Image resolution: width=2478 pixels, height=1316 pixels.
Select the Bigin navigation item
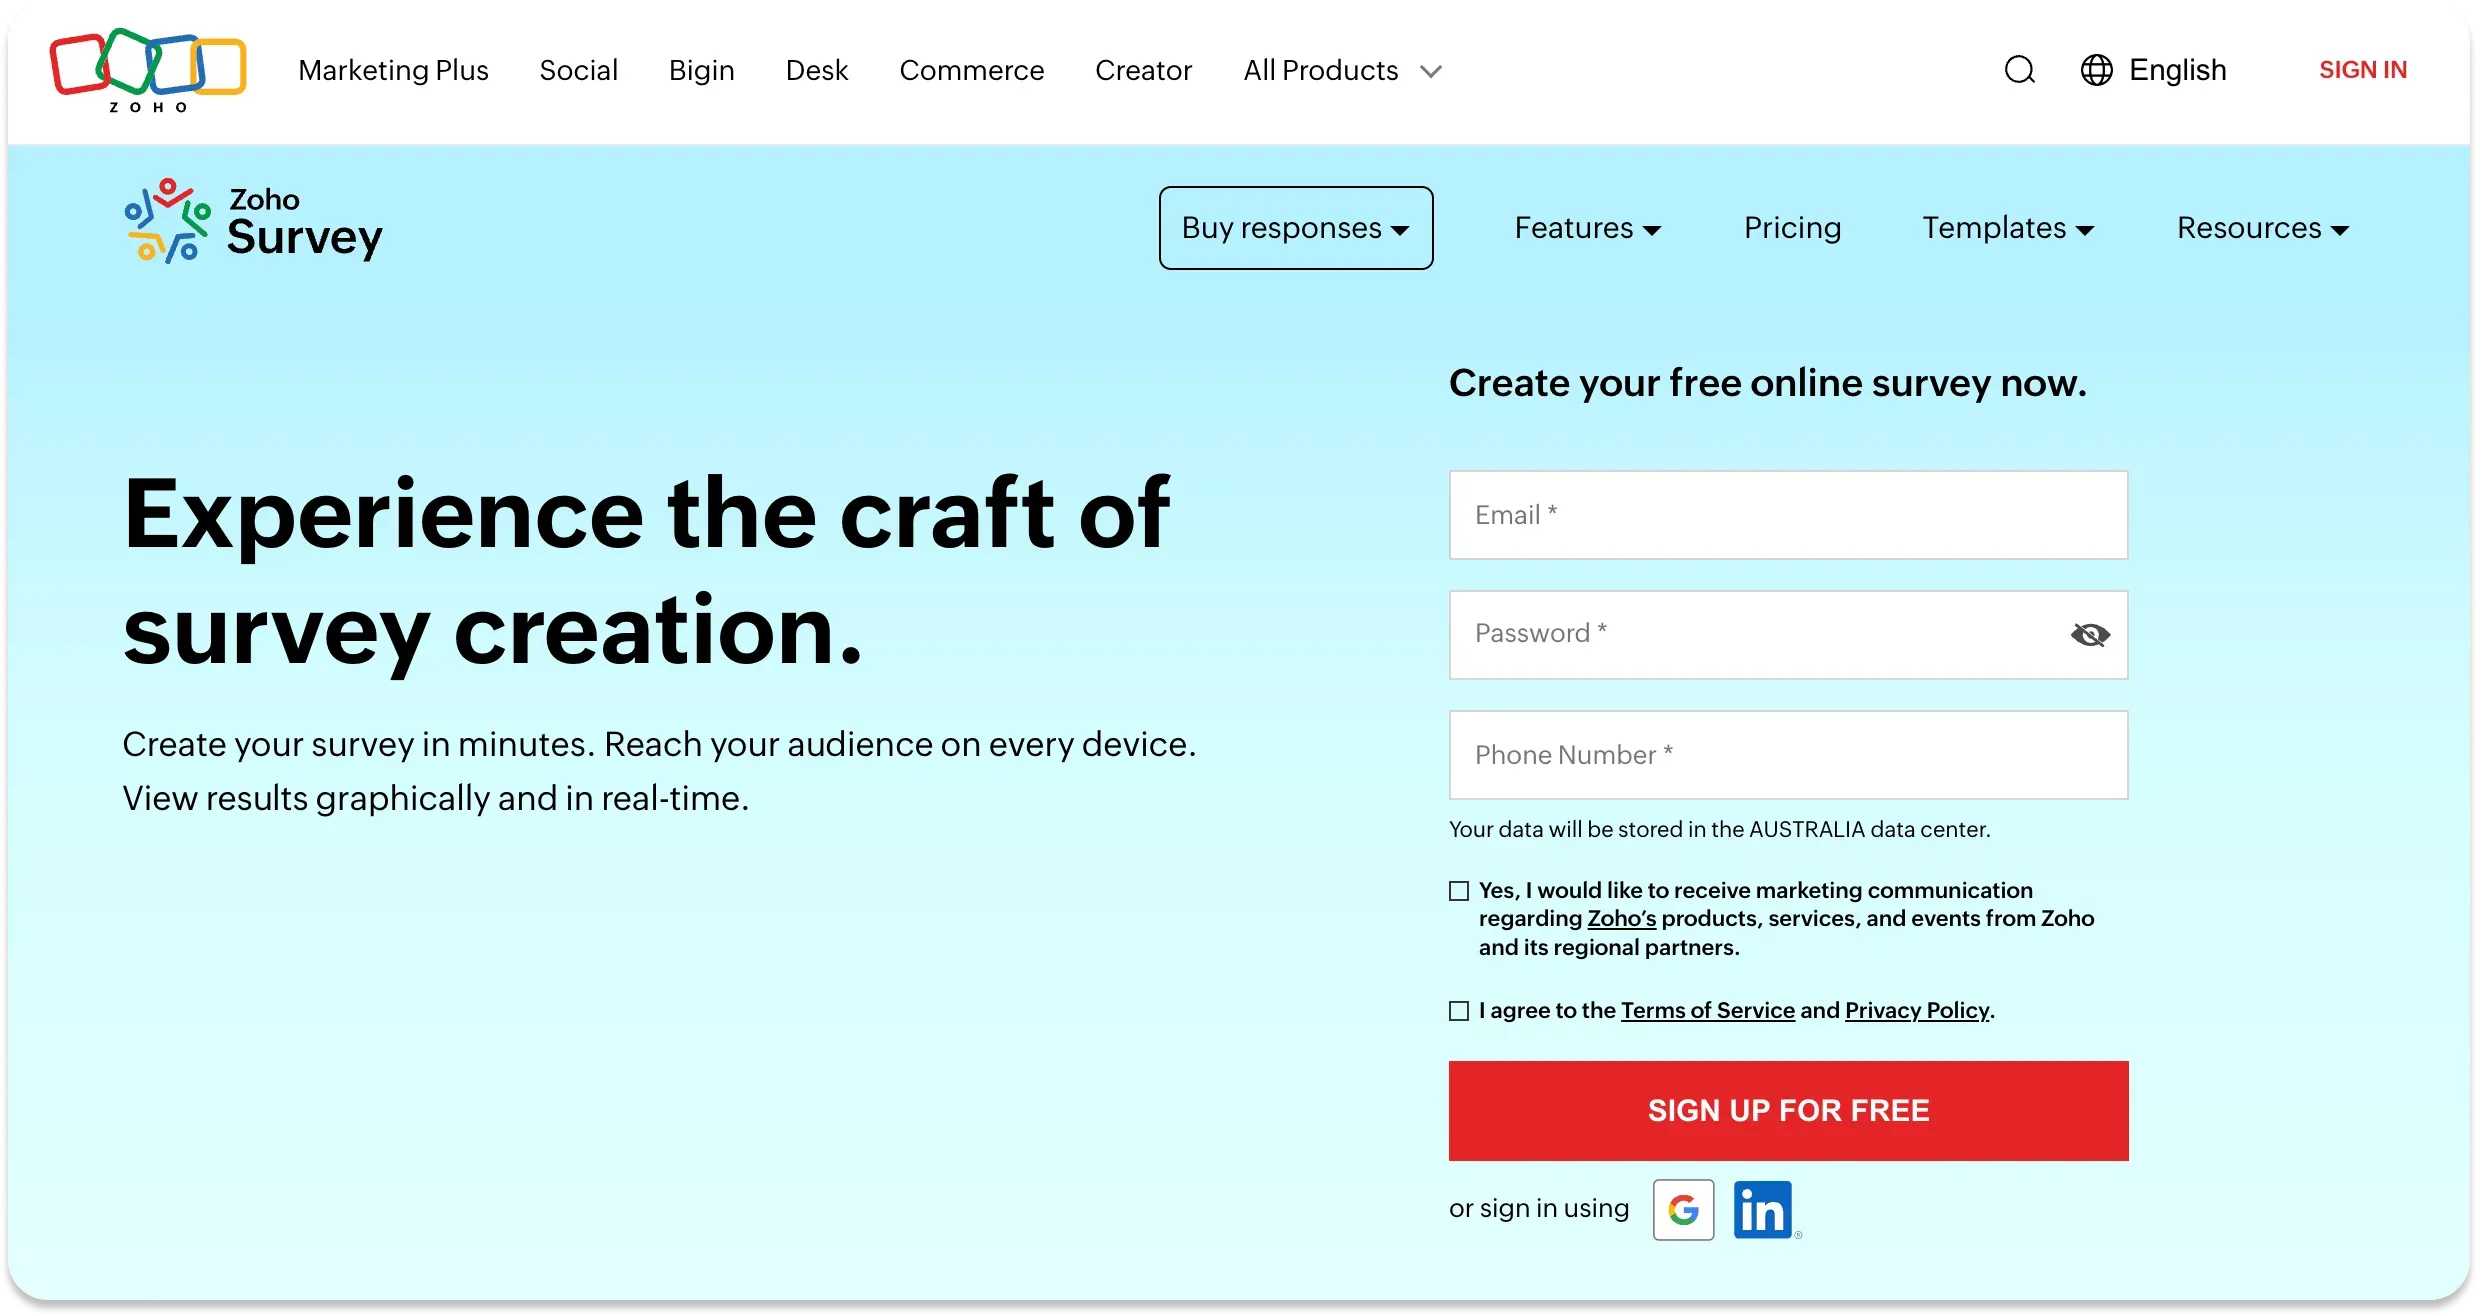(x=701, y=70)
